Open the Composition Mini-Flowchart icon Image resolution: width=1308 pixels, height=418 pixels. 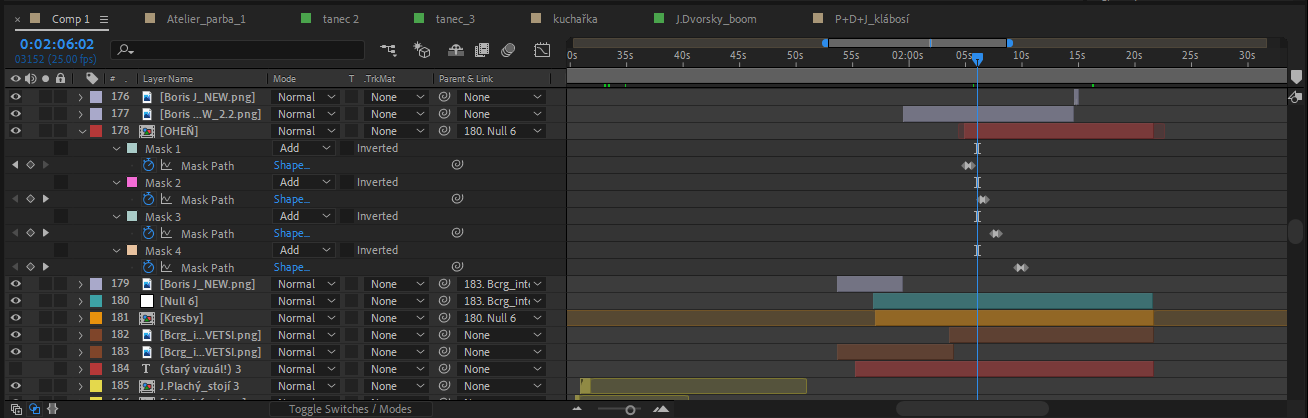pos(388,49)
